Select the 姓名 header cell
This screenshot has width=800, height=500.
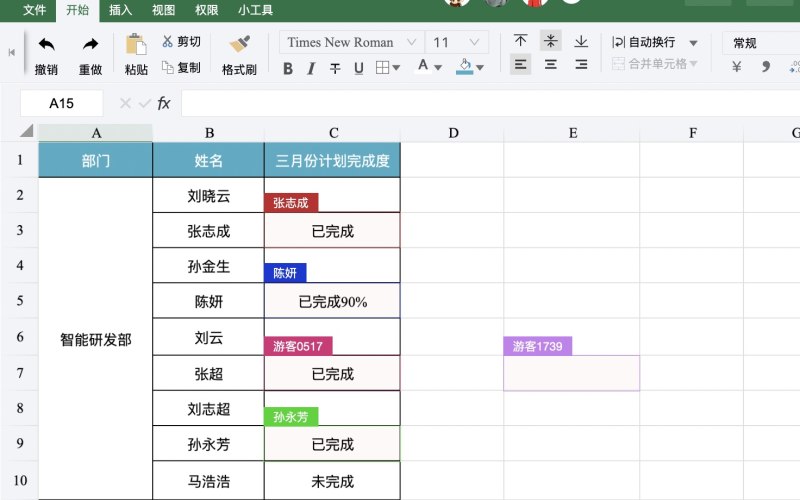(208, 160)
